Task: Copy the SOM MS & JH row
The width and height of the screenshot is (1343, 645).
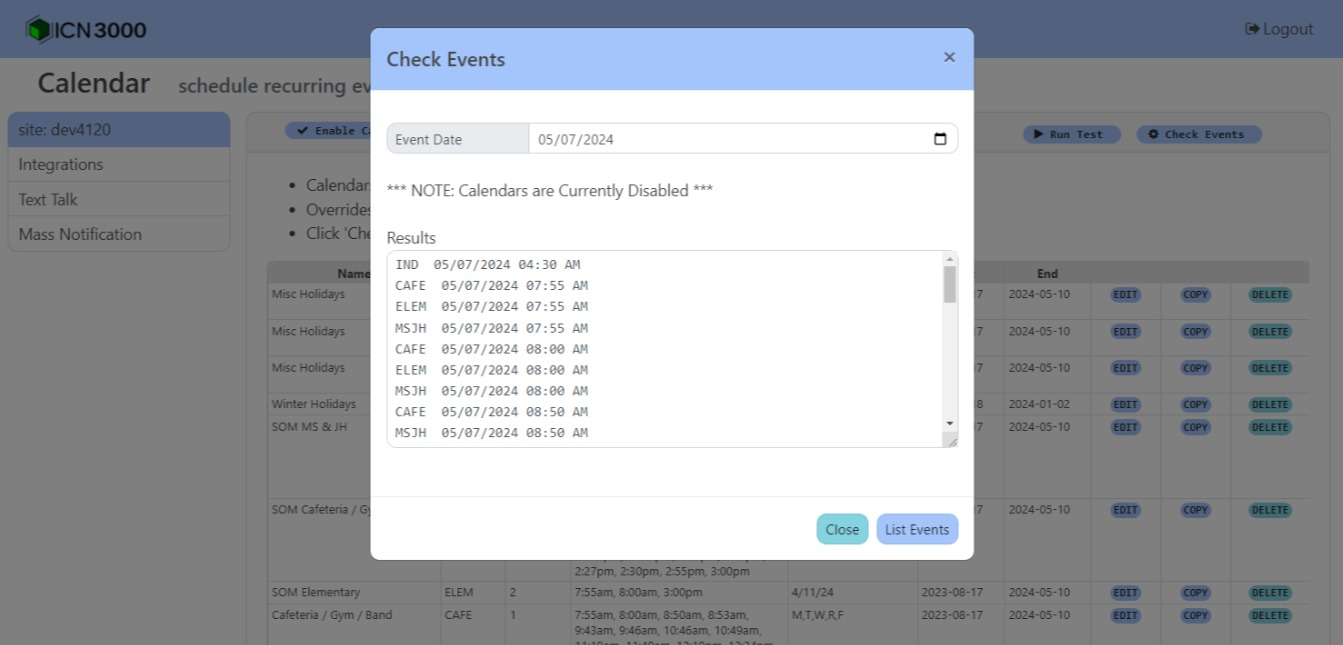Action: [1195, 428]
